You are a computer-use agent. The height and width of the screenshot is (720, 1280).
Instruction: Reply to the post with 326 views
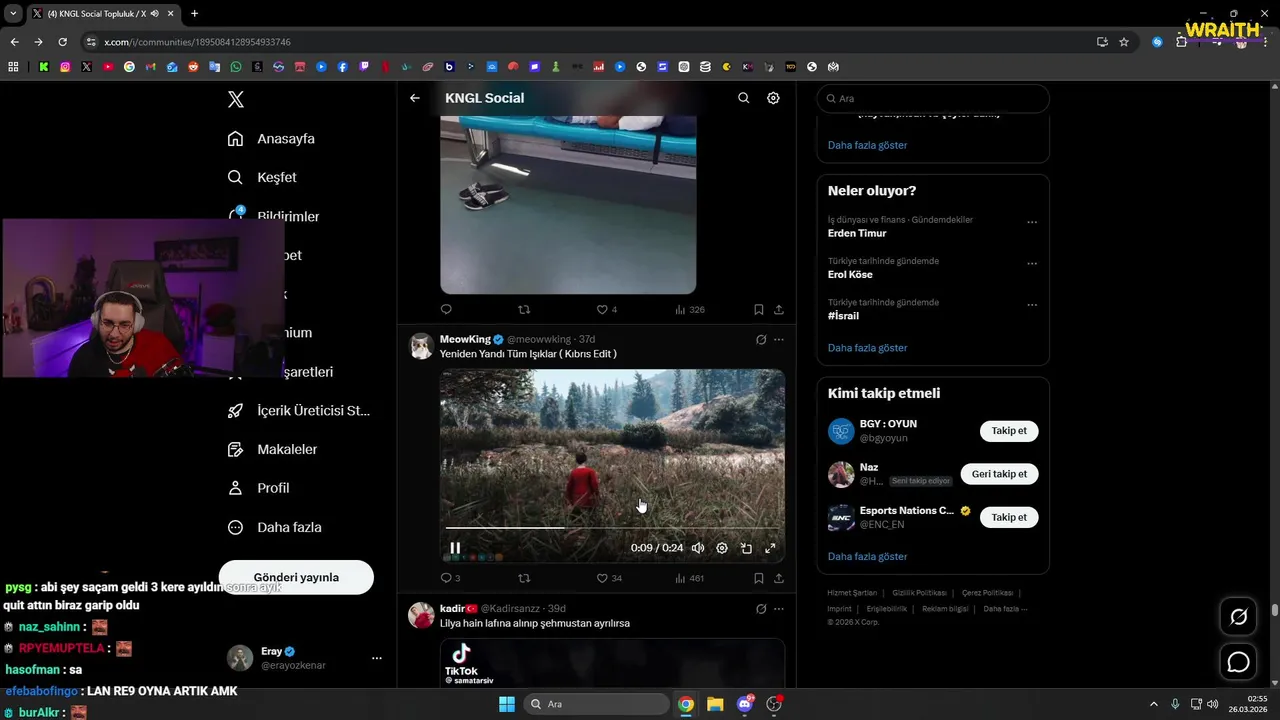(446, 310)
